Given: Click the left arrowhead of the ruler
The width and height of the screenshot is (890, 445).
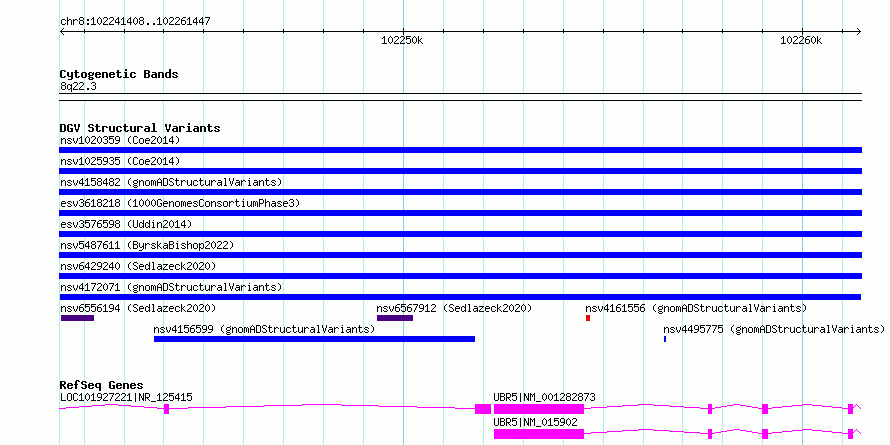Looking at the screenshot, I should [62, 32].
